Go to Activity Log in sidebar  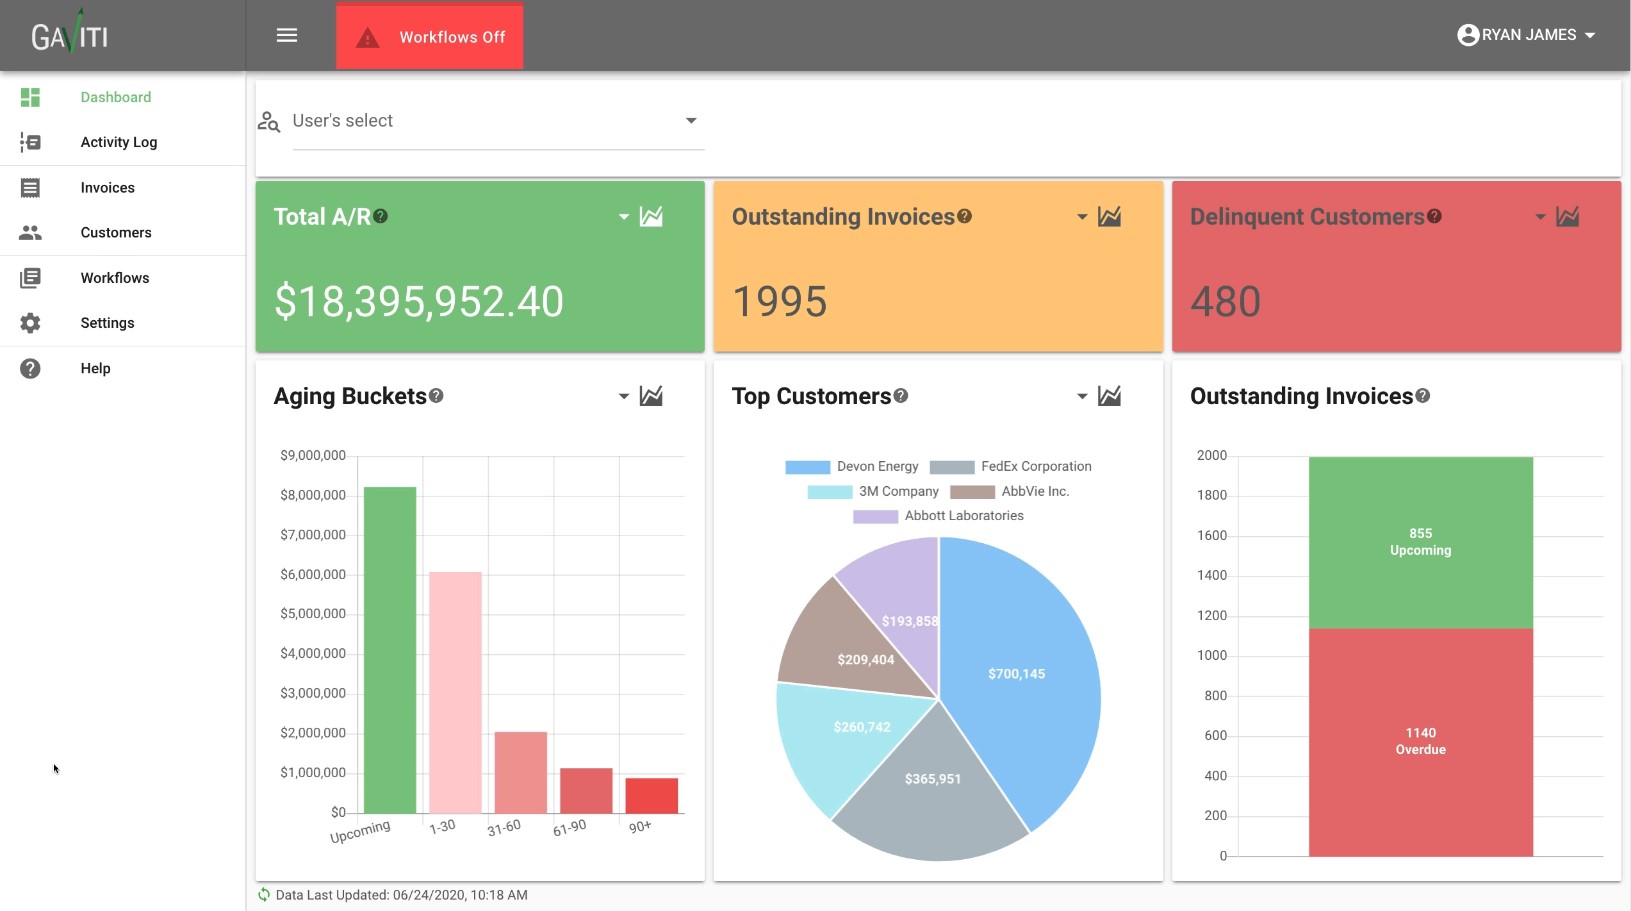(x=118, y=142)
